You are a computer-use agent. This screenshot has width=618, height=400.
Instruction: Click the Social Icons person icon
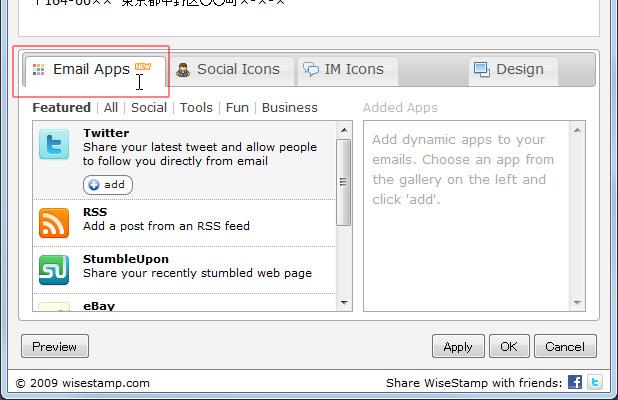(182, 70)
